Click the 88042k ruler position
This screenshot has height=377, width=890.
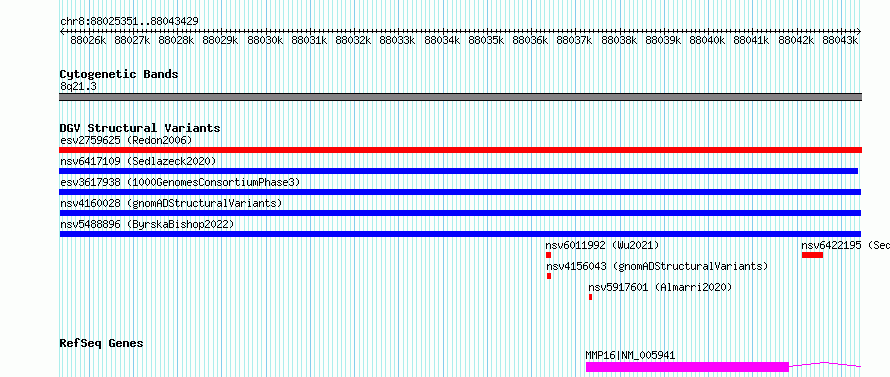click(796, 40)
